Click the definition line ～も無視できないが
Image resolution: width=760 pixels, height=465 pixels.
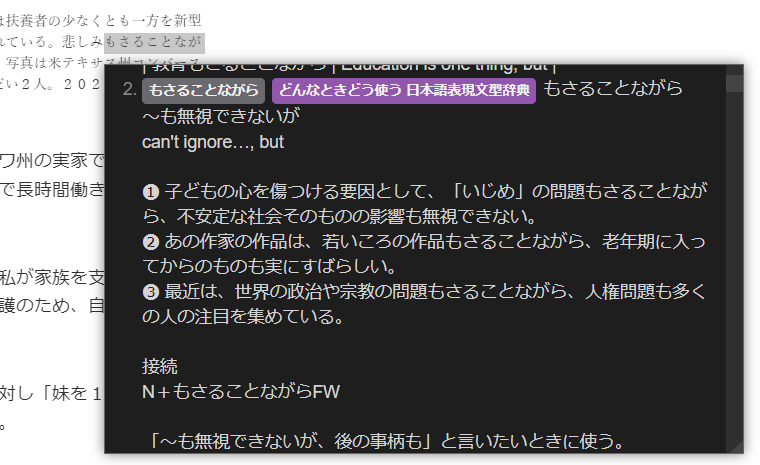tap(221, 116)
